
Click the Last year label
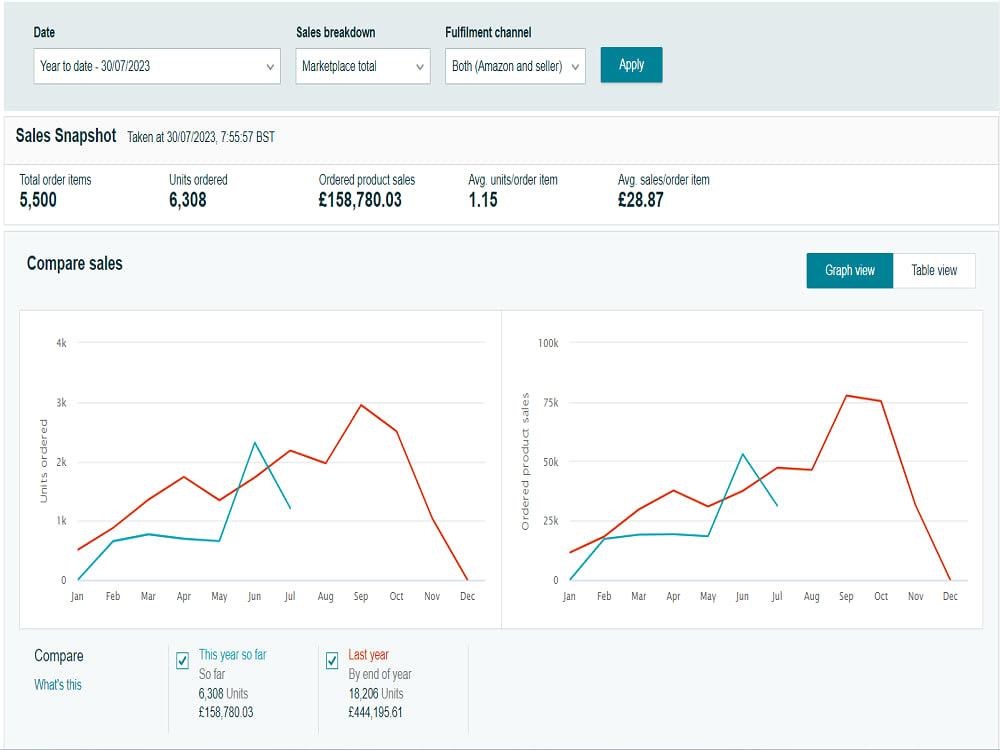[369, 655]
